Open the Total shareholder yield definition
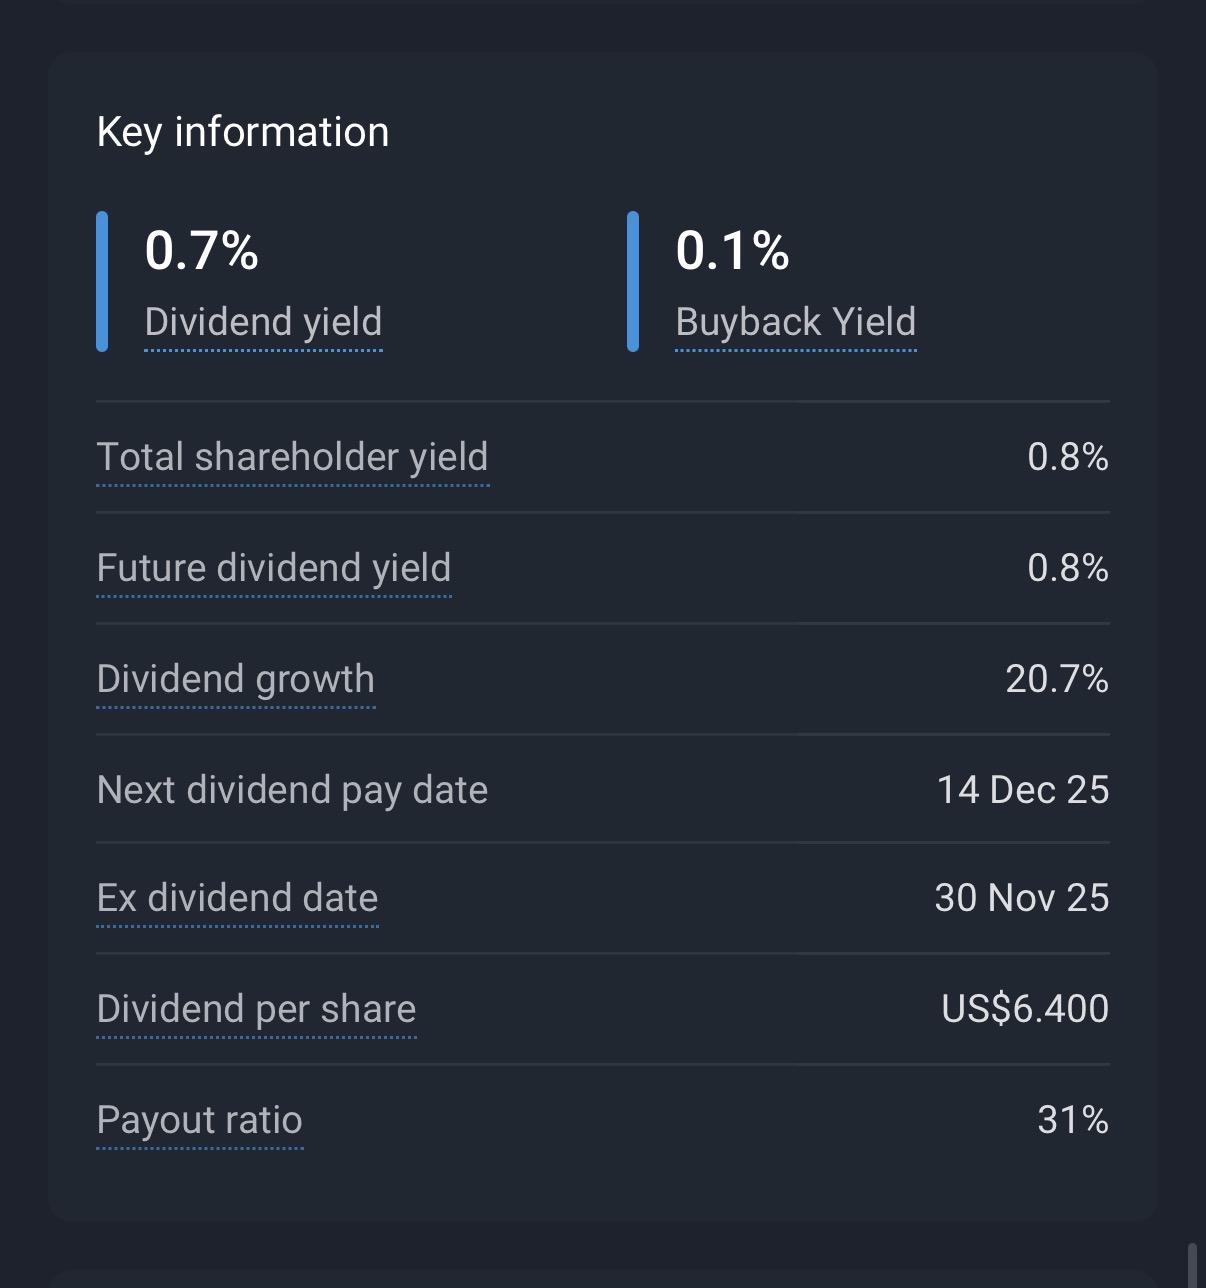Image resolution: width=1206 pixels, height=1288 pixels. click(292, 457)
